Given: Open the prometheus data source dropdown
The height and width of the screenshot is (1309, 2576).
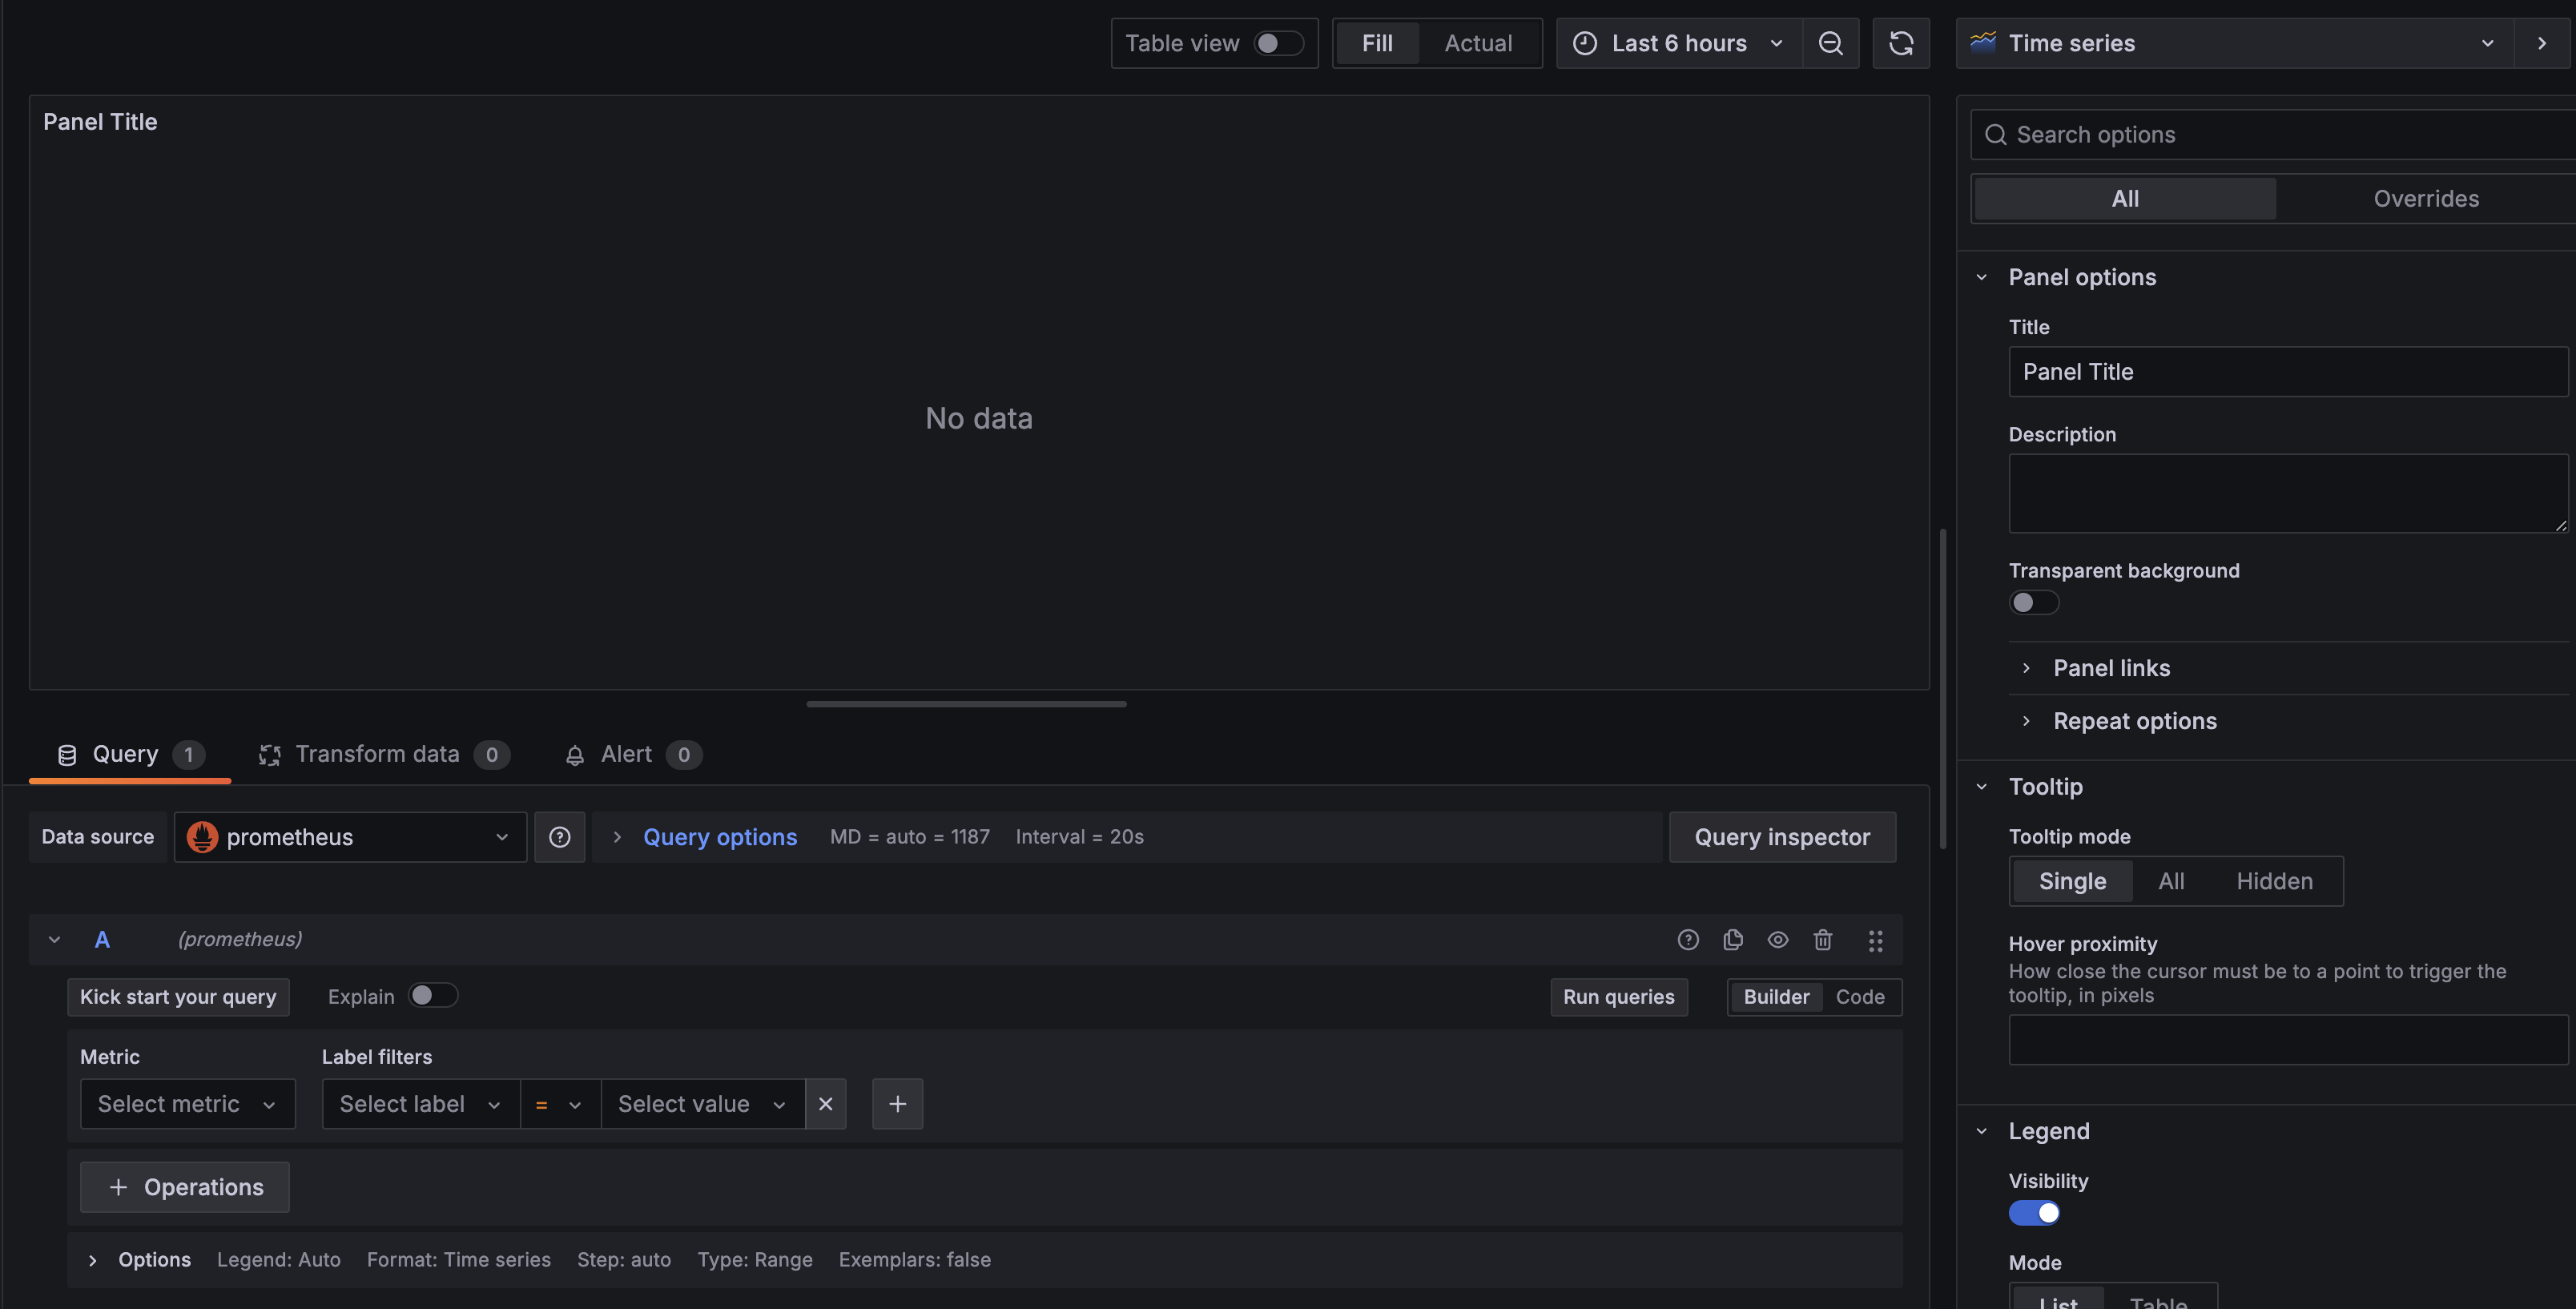Looking at the screenshot, I should [x=350, y=837].
